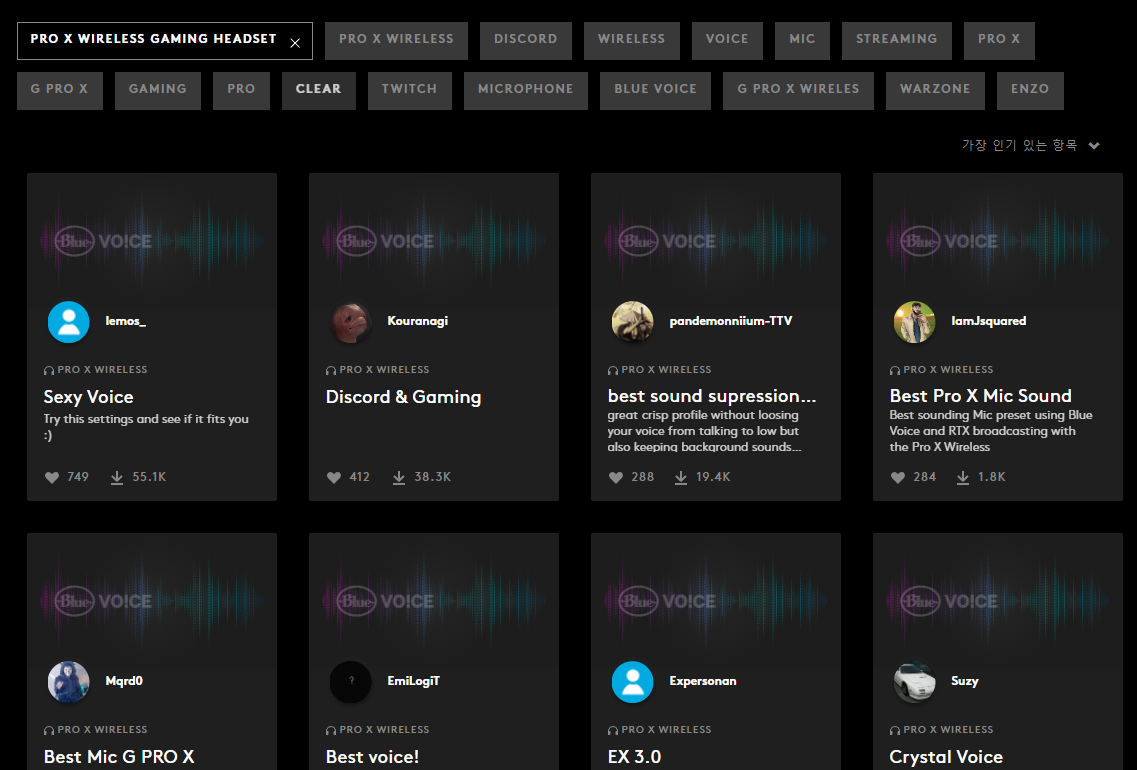Open the Best voice! preset
Viewport: 1137px width, 770px height.
[x=372, y=756]
